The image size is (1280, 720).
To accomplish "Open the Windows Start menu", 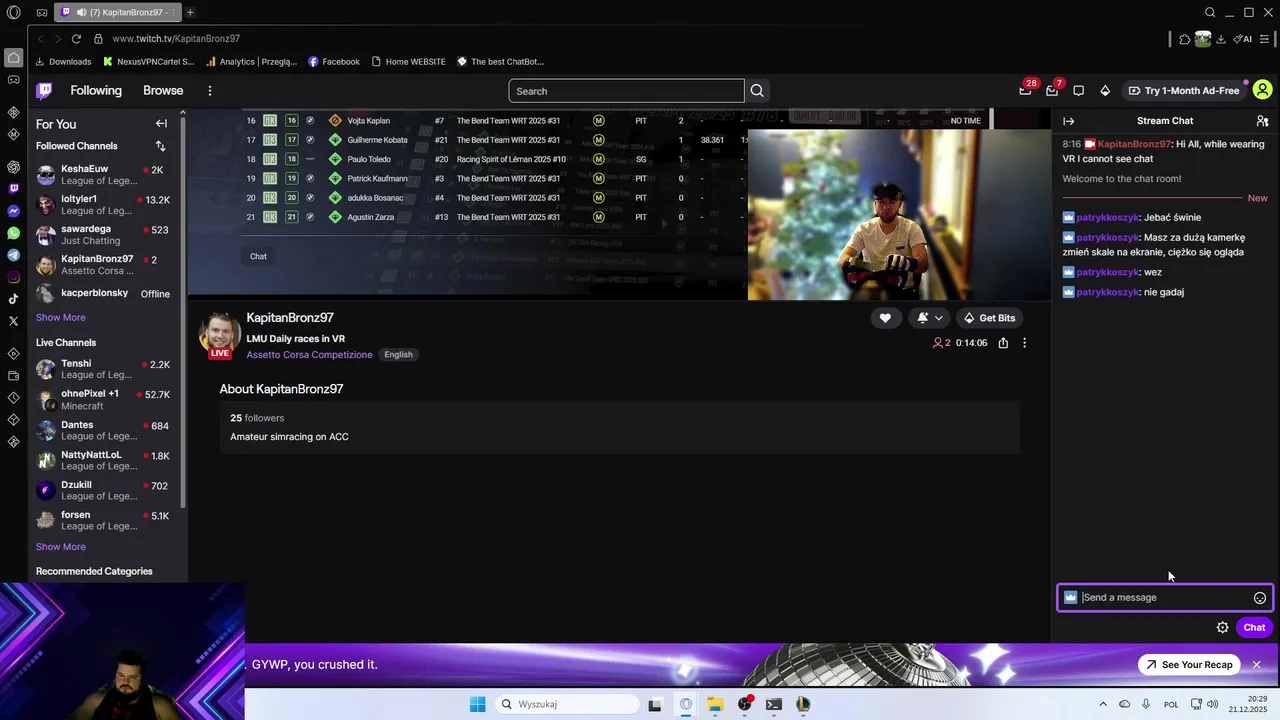I will [x=478, y=704].
